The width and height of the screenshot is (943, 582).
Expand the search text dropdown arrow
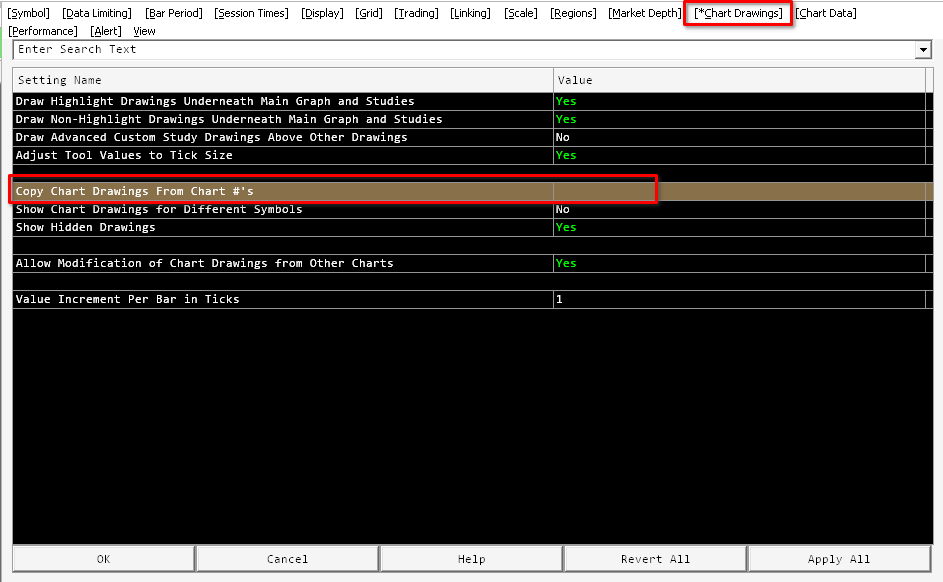pos(923,50)
